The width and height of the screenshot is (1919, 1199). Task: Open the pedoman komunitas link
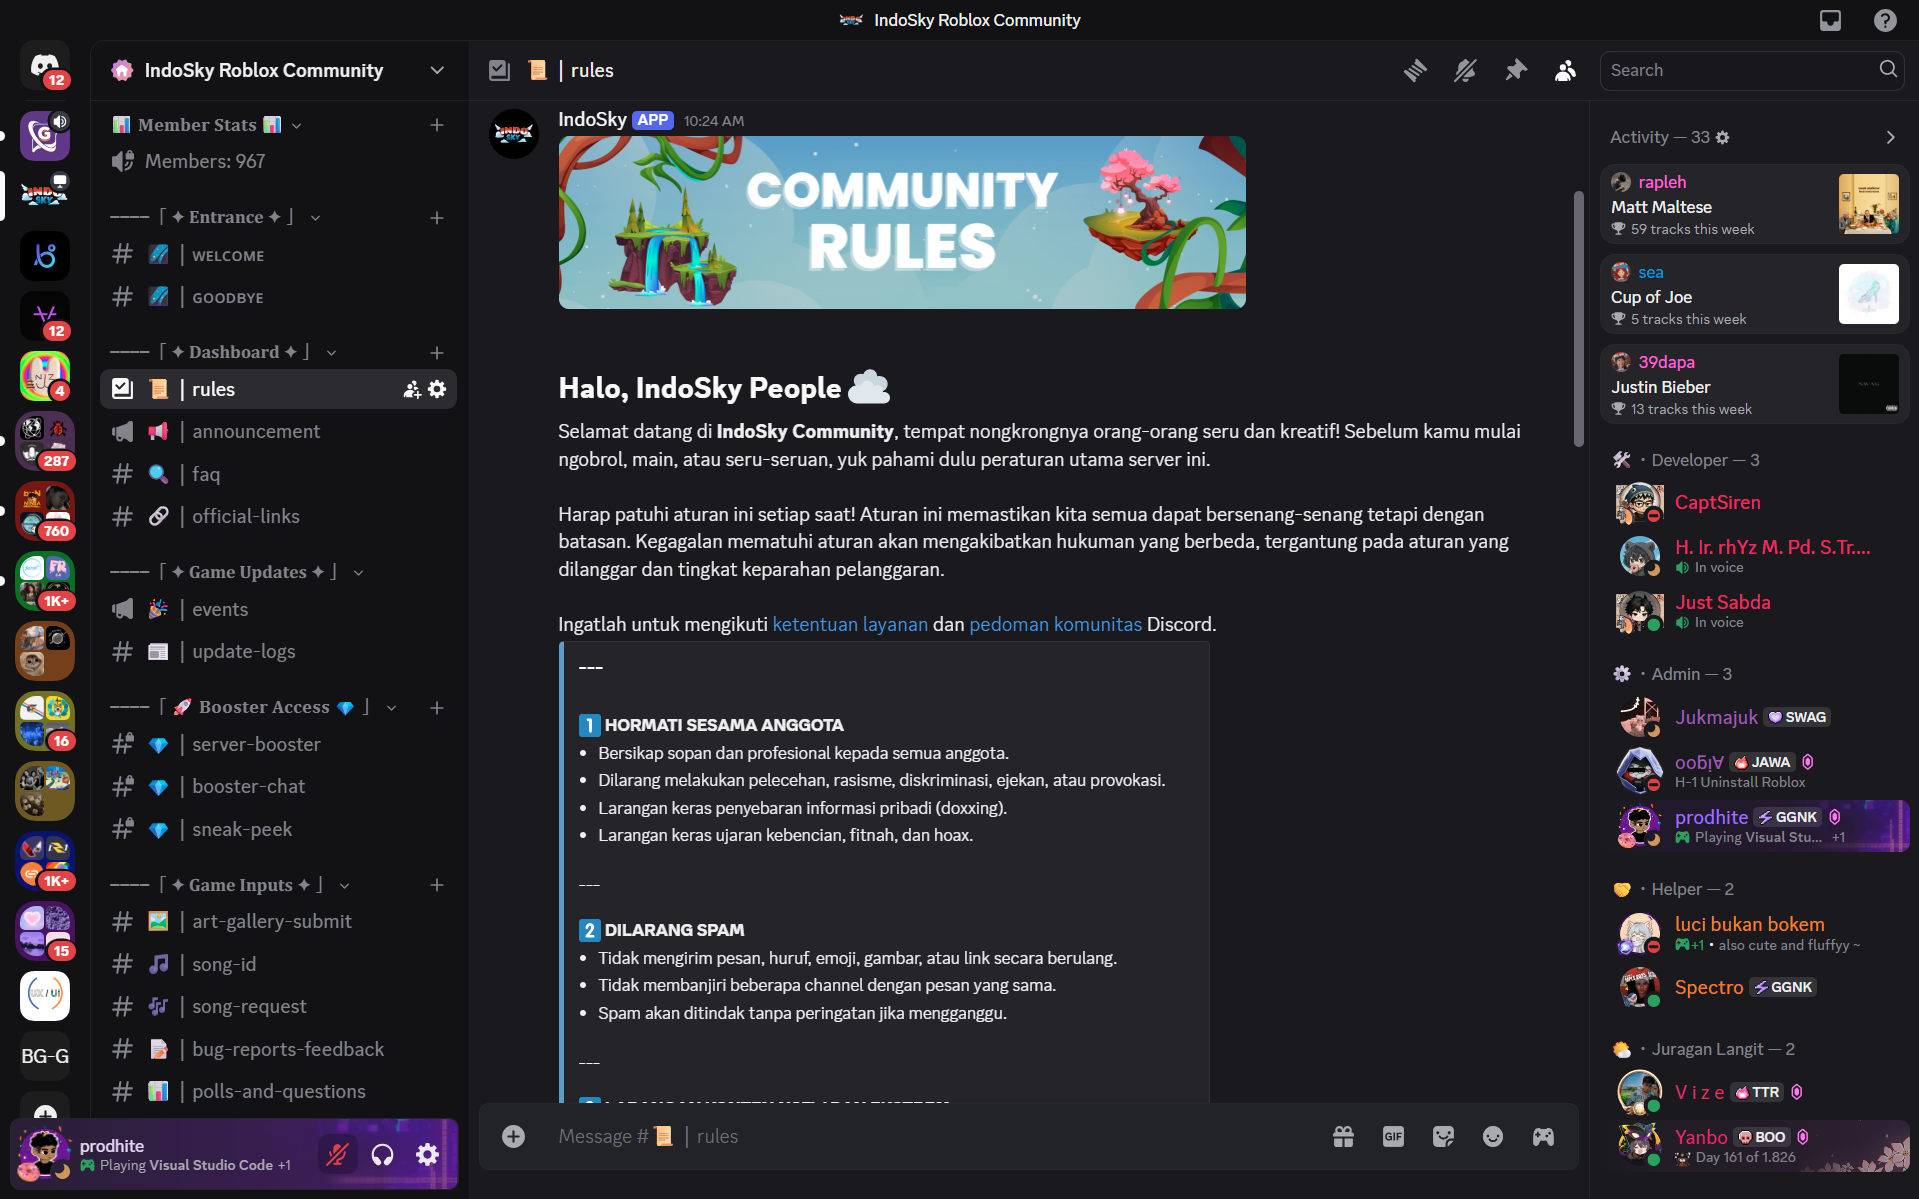coord(1055,624)
